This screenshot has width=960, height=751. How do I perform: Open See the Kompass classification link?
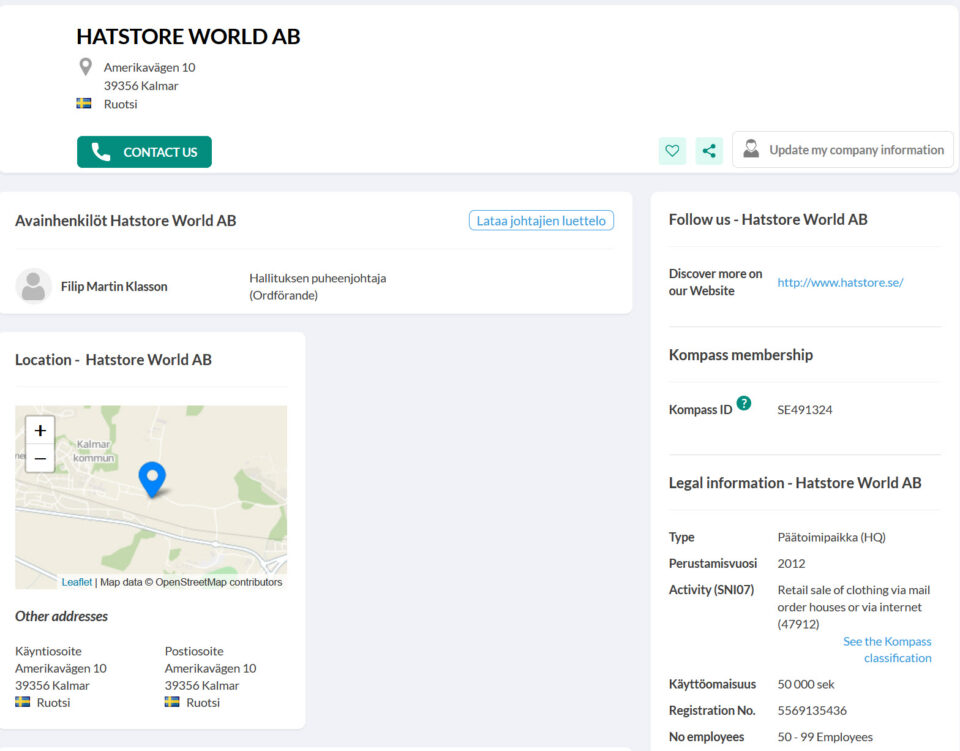coord(887,649)
